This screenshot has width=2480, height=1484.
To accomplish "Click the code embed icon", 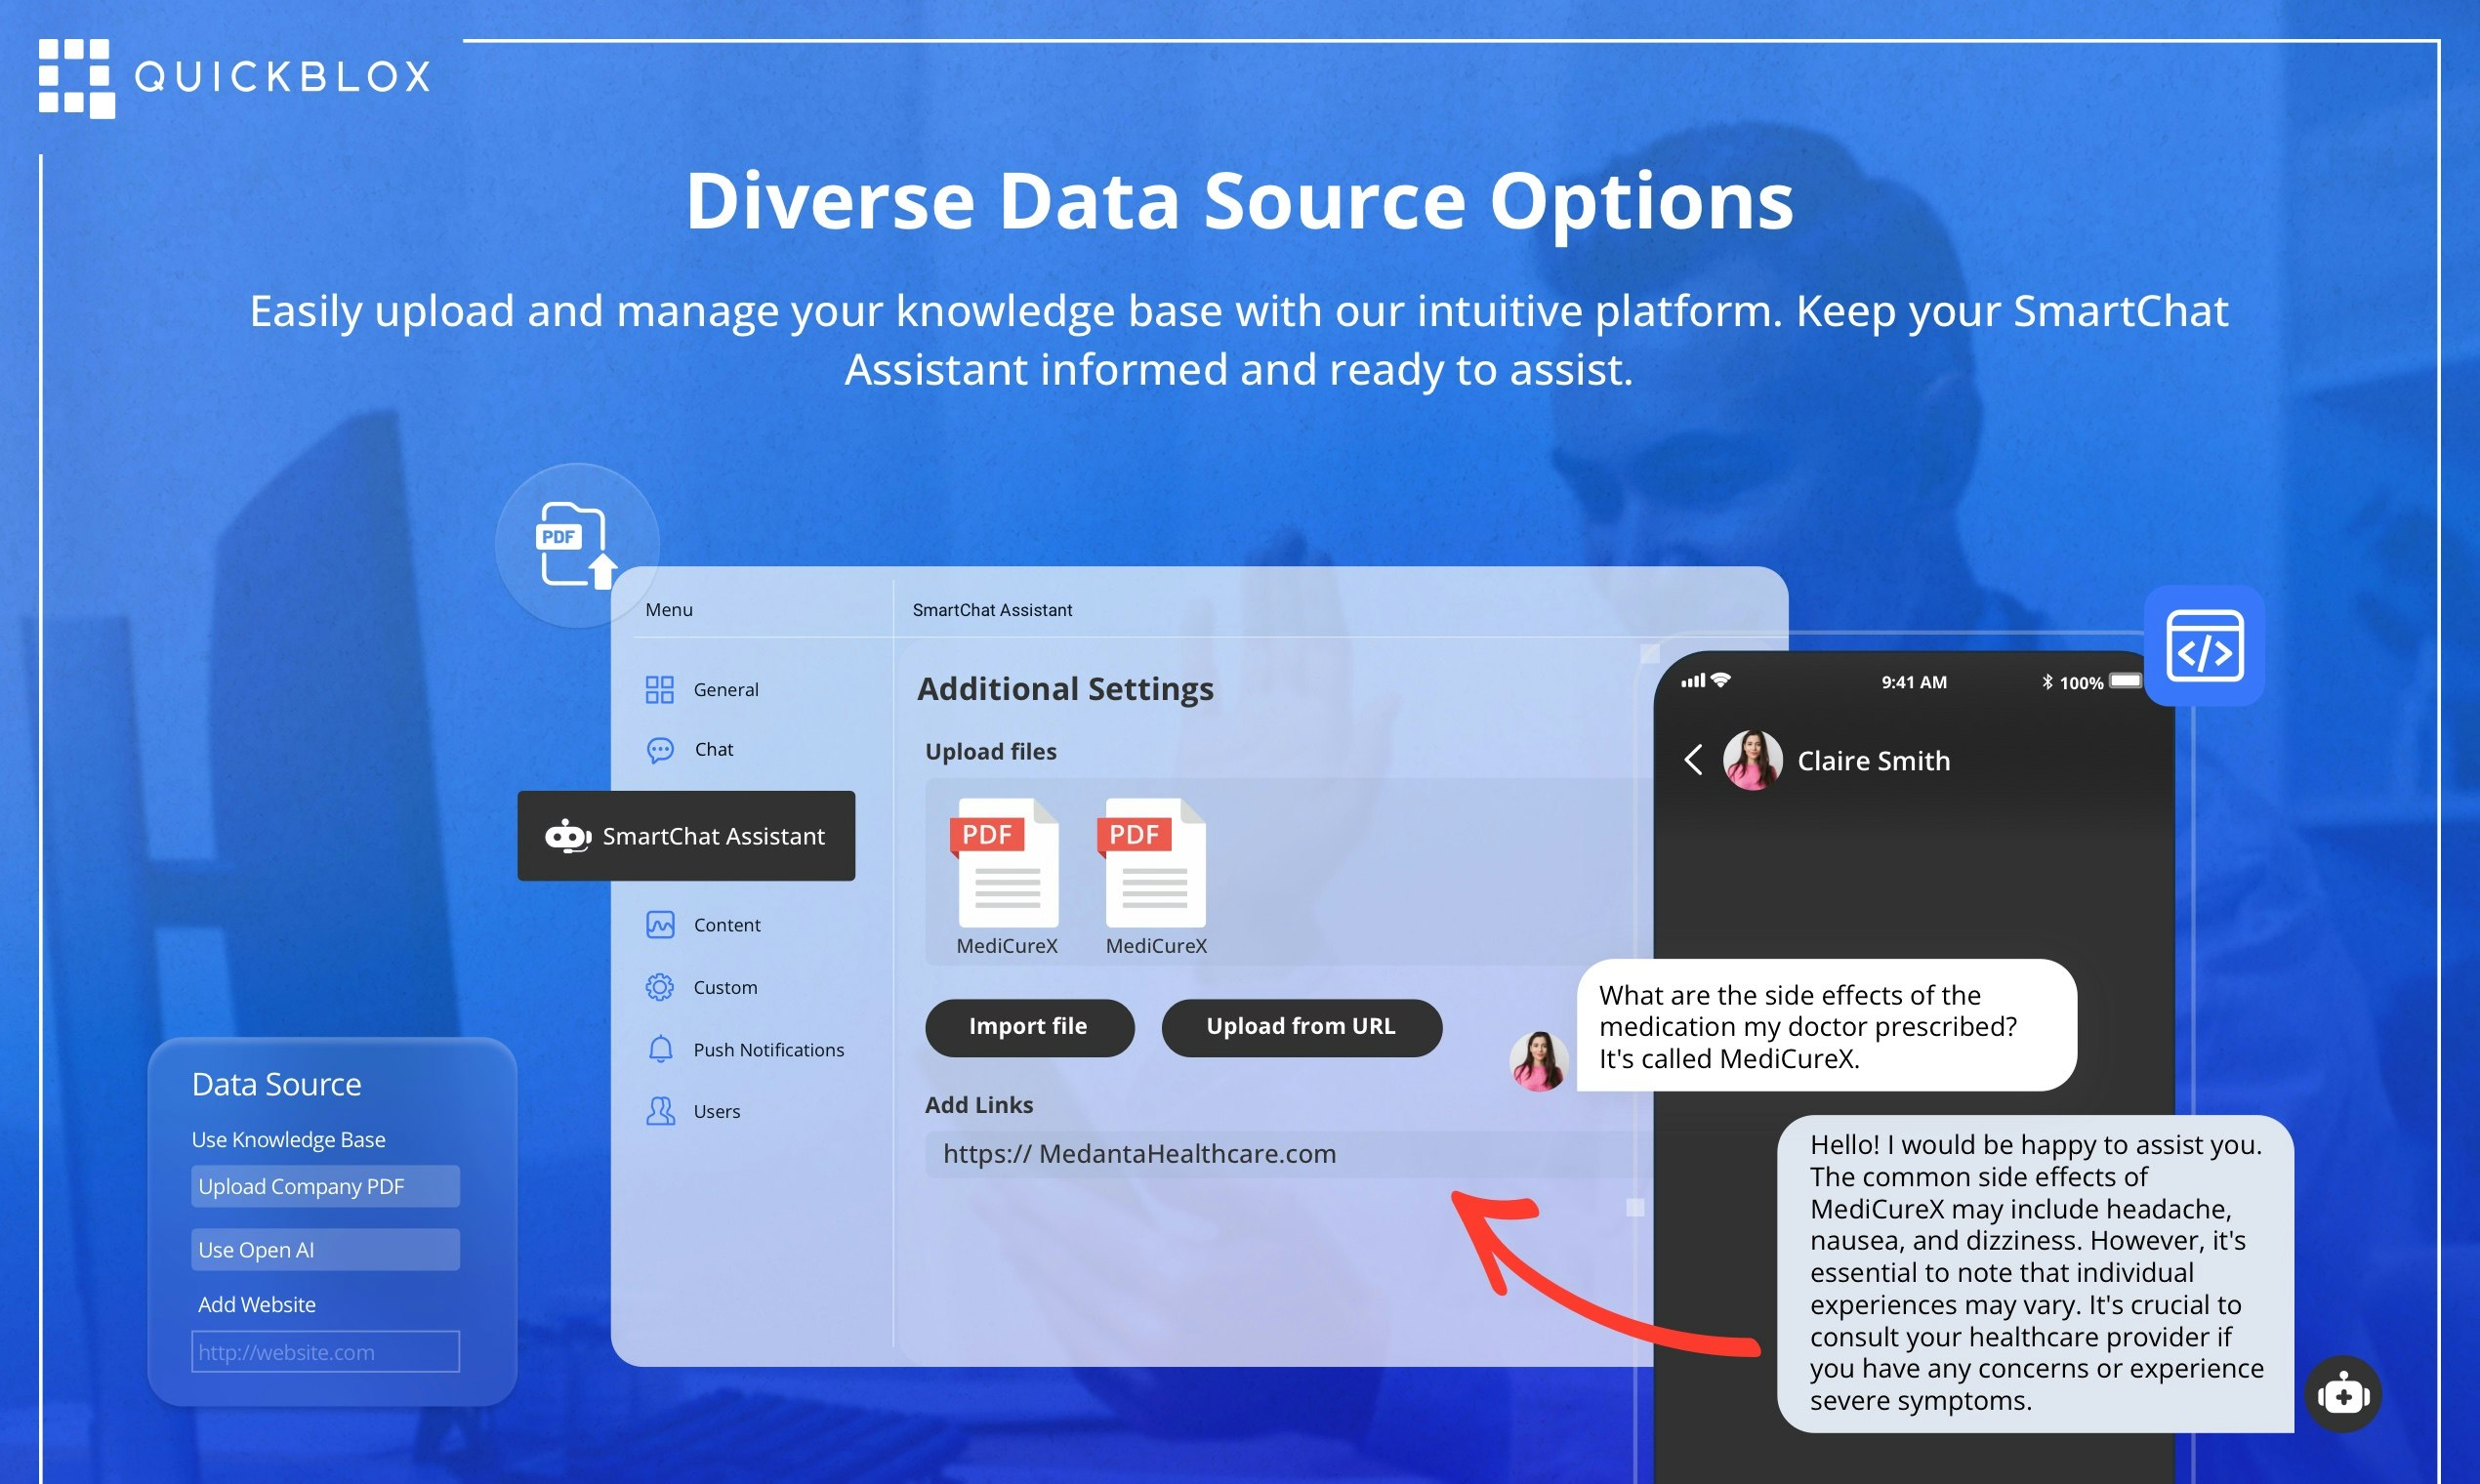I will (x=2204, y=647).
